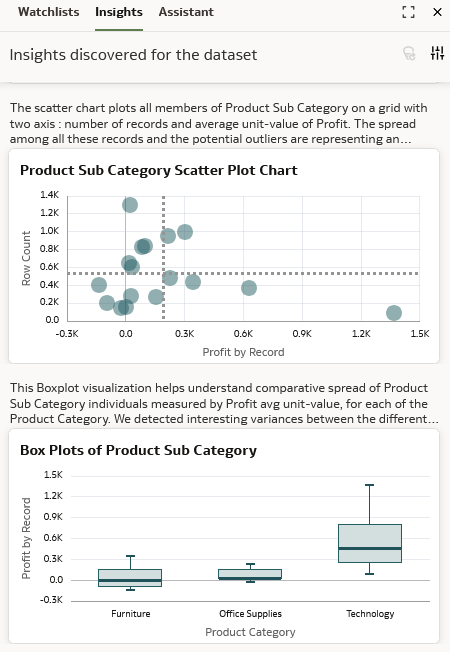The height and width of the screenshot is (652, 450).
Task: Click the Technology axis label
Action: [370, 614]
